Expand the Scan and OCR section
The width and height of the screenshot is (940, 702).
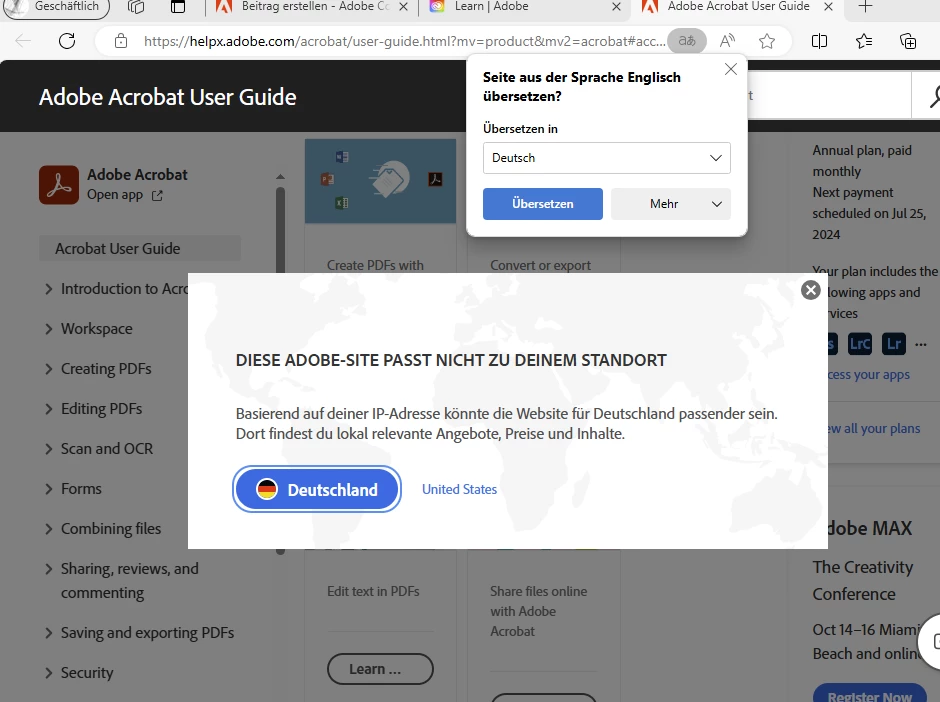tap(49, 449)
